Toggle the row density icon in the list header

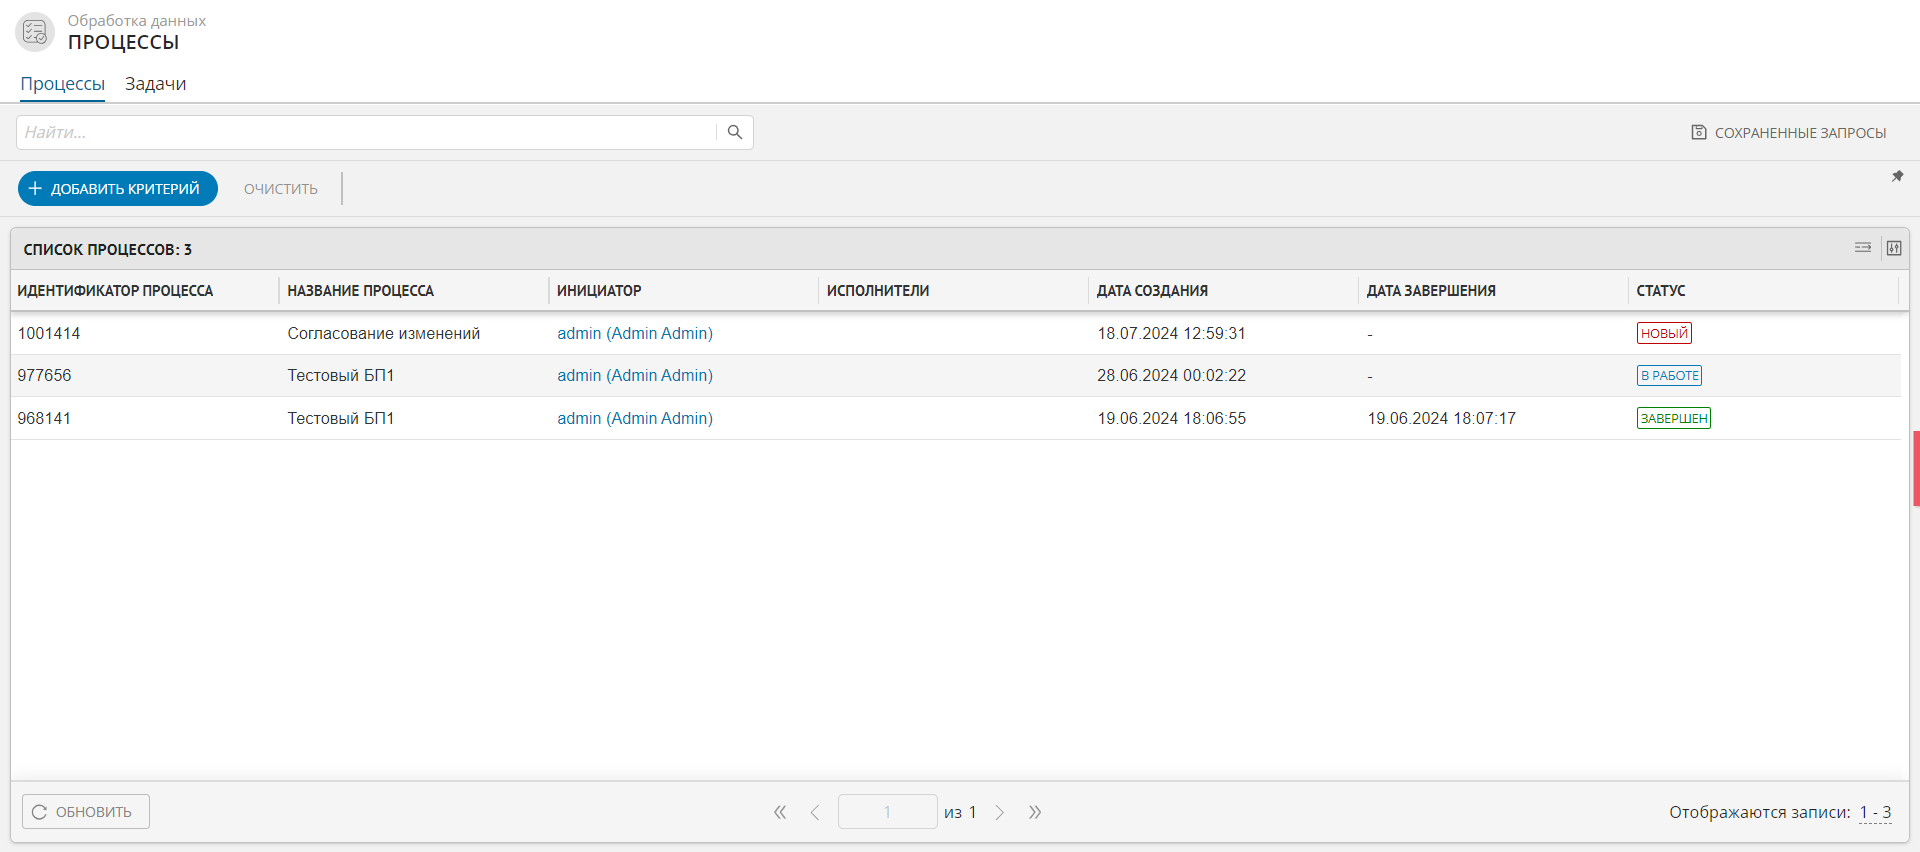point(1863,248)
